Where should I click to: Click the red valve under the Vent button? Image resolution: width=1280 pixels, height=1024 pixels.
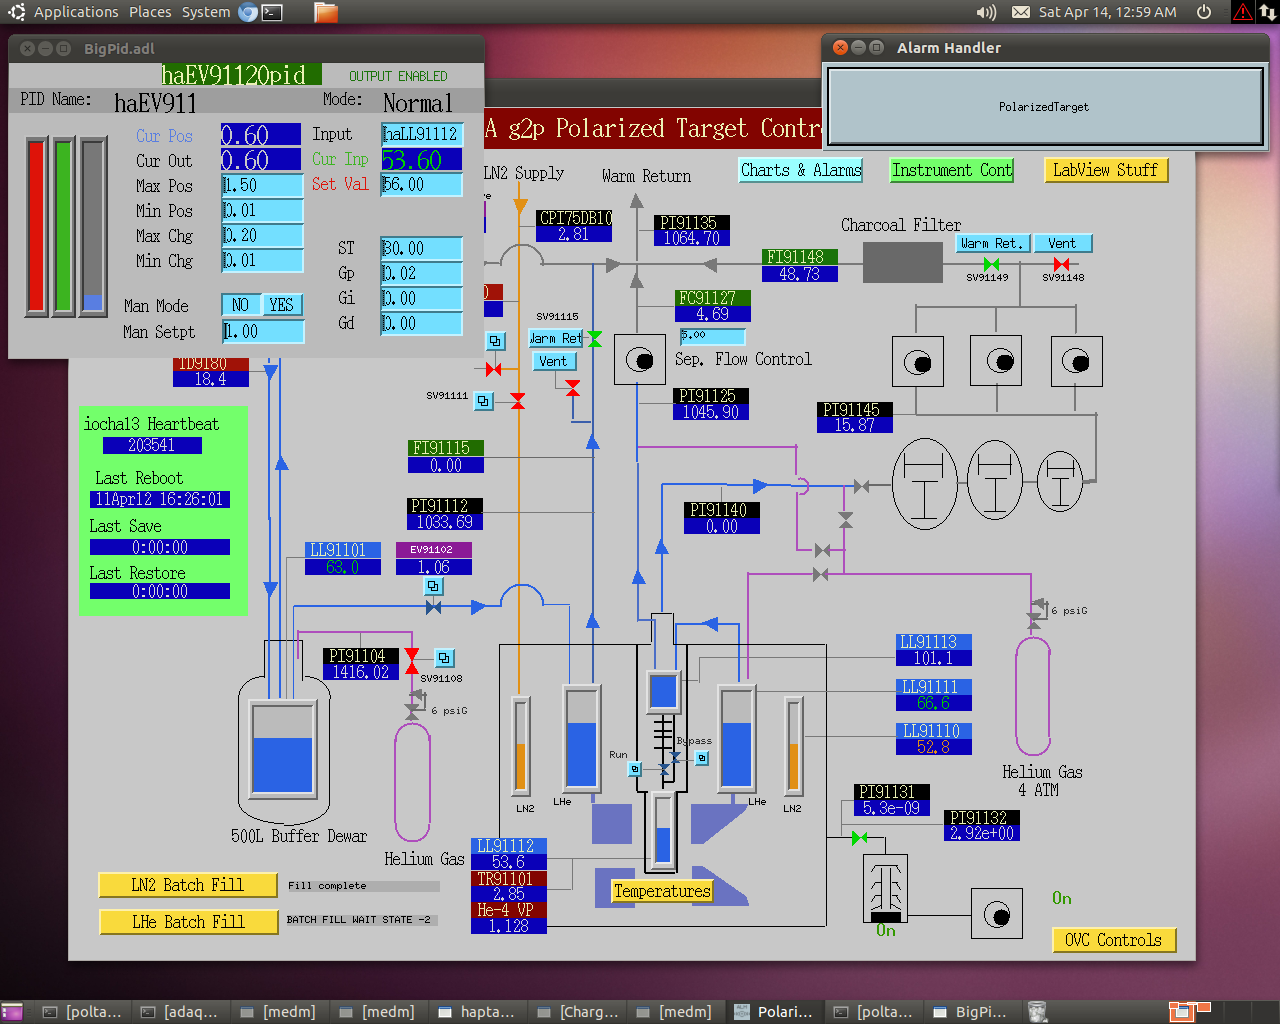[x=573, y=387]
